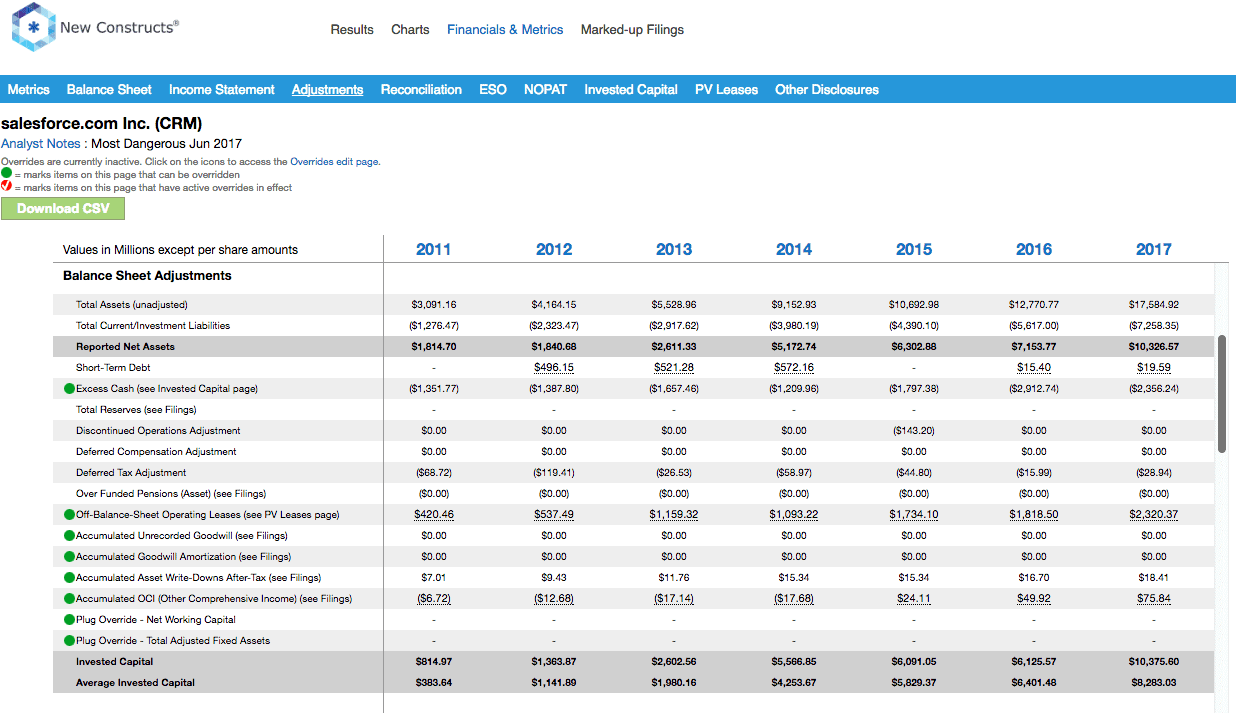Viewport: 1236px width, 713px height.
Task: Open Marked-up Filings
Action: pos(632,30)
